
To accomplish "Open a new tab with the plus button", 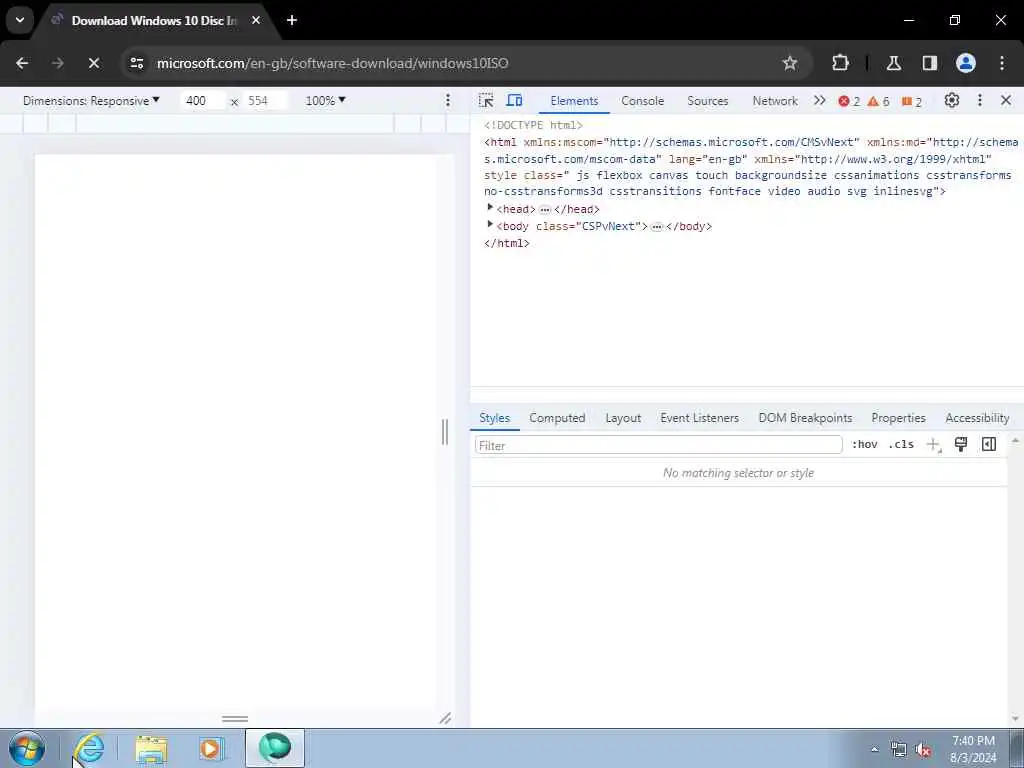I will 292,20.
